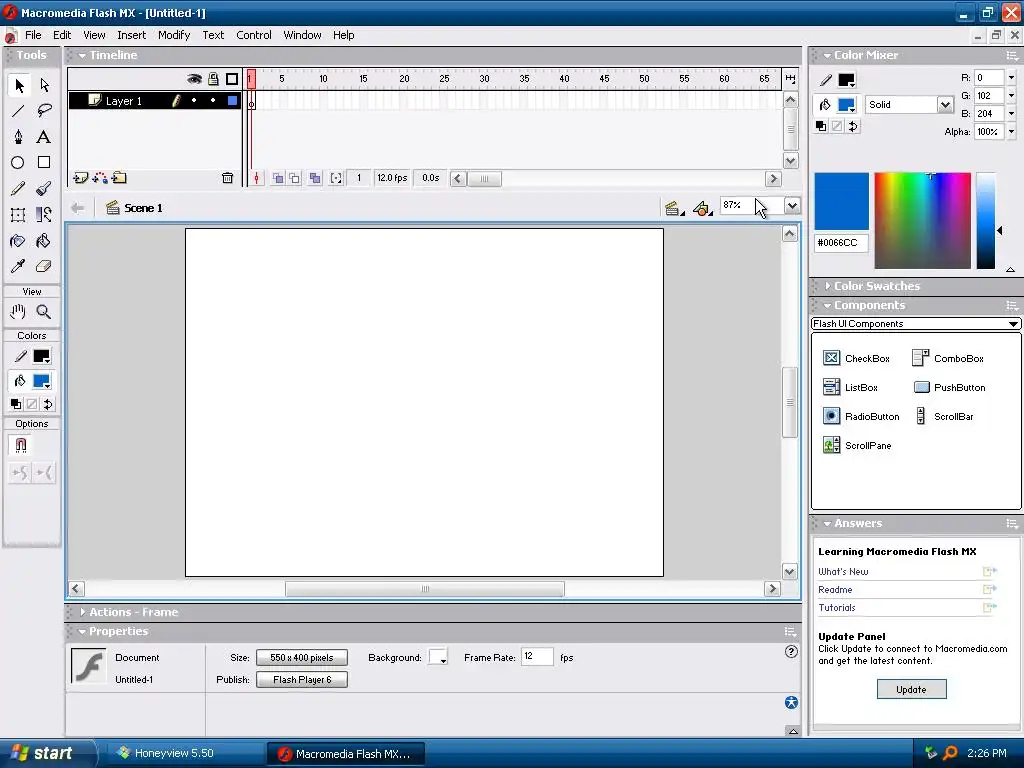The height and width of the screenshot is (768, 1024).
Task: Open the Control menu
Action: 254,35
